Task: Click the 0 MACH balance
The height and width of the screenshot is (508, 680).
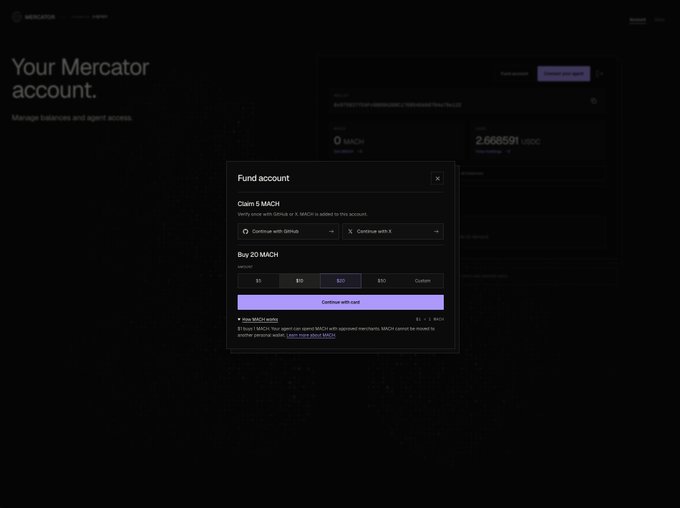Action: pos(349,141)
